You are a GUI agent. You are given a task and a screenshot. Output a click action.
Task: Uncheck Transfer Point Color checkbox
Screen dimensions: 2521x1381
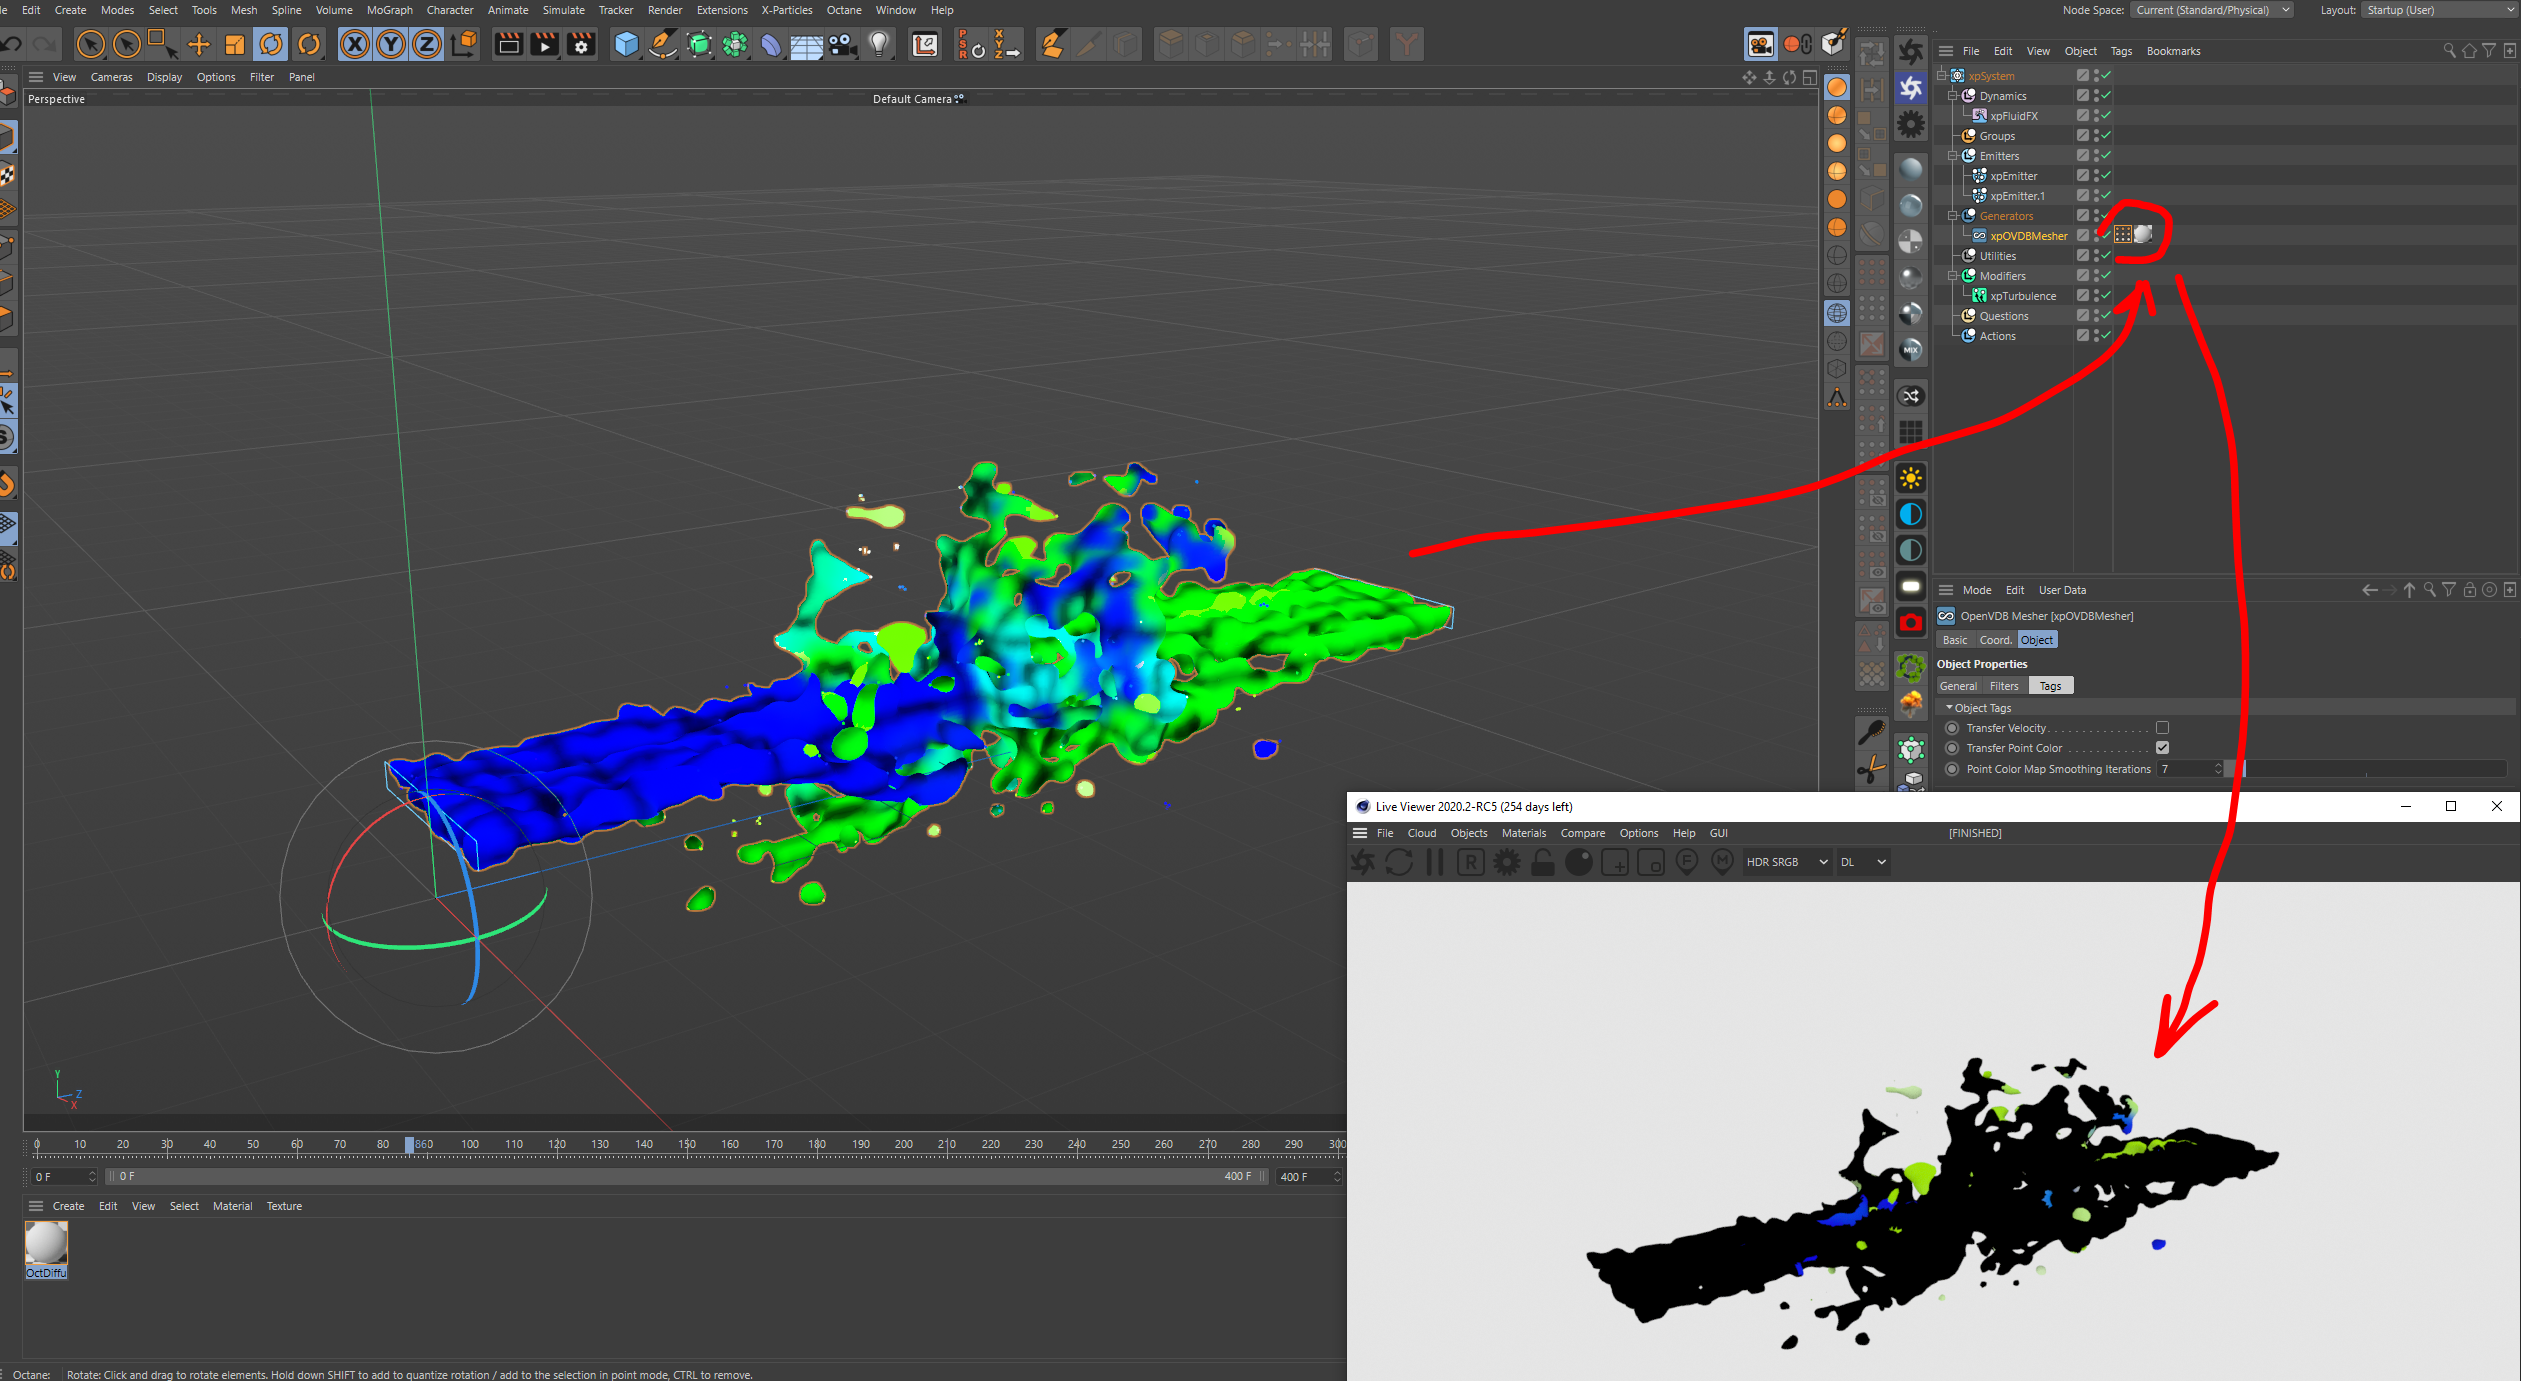2162,748
